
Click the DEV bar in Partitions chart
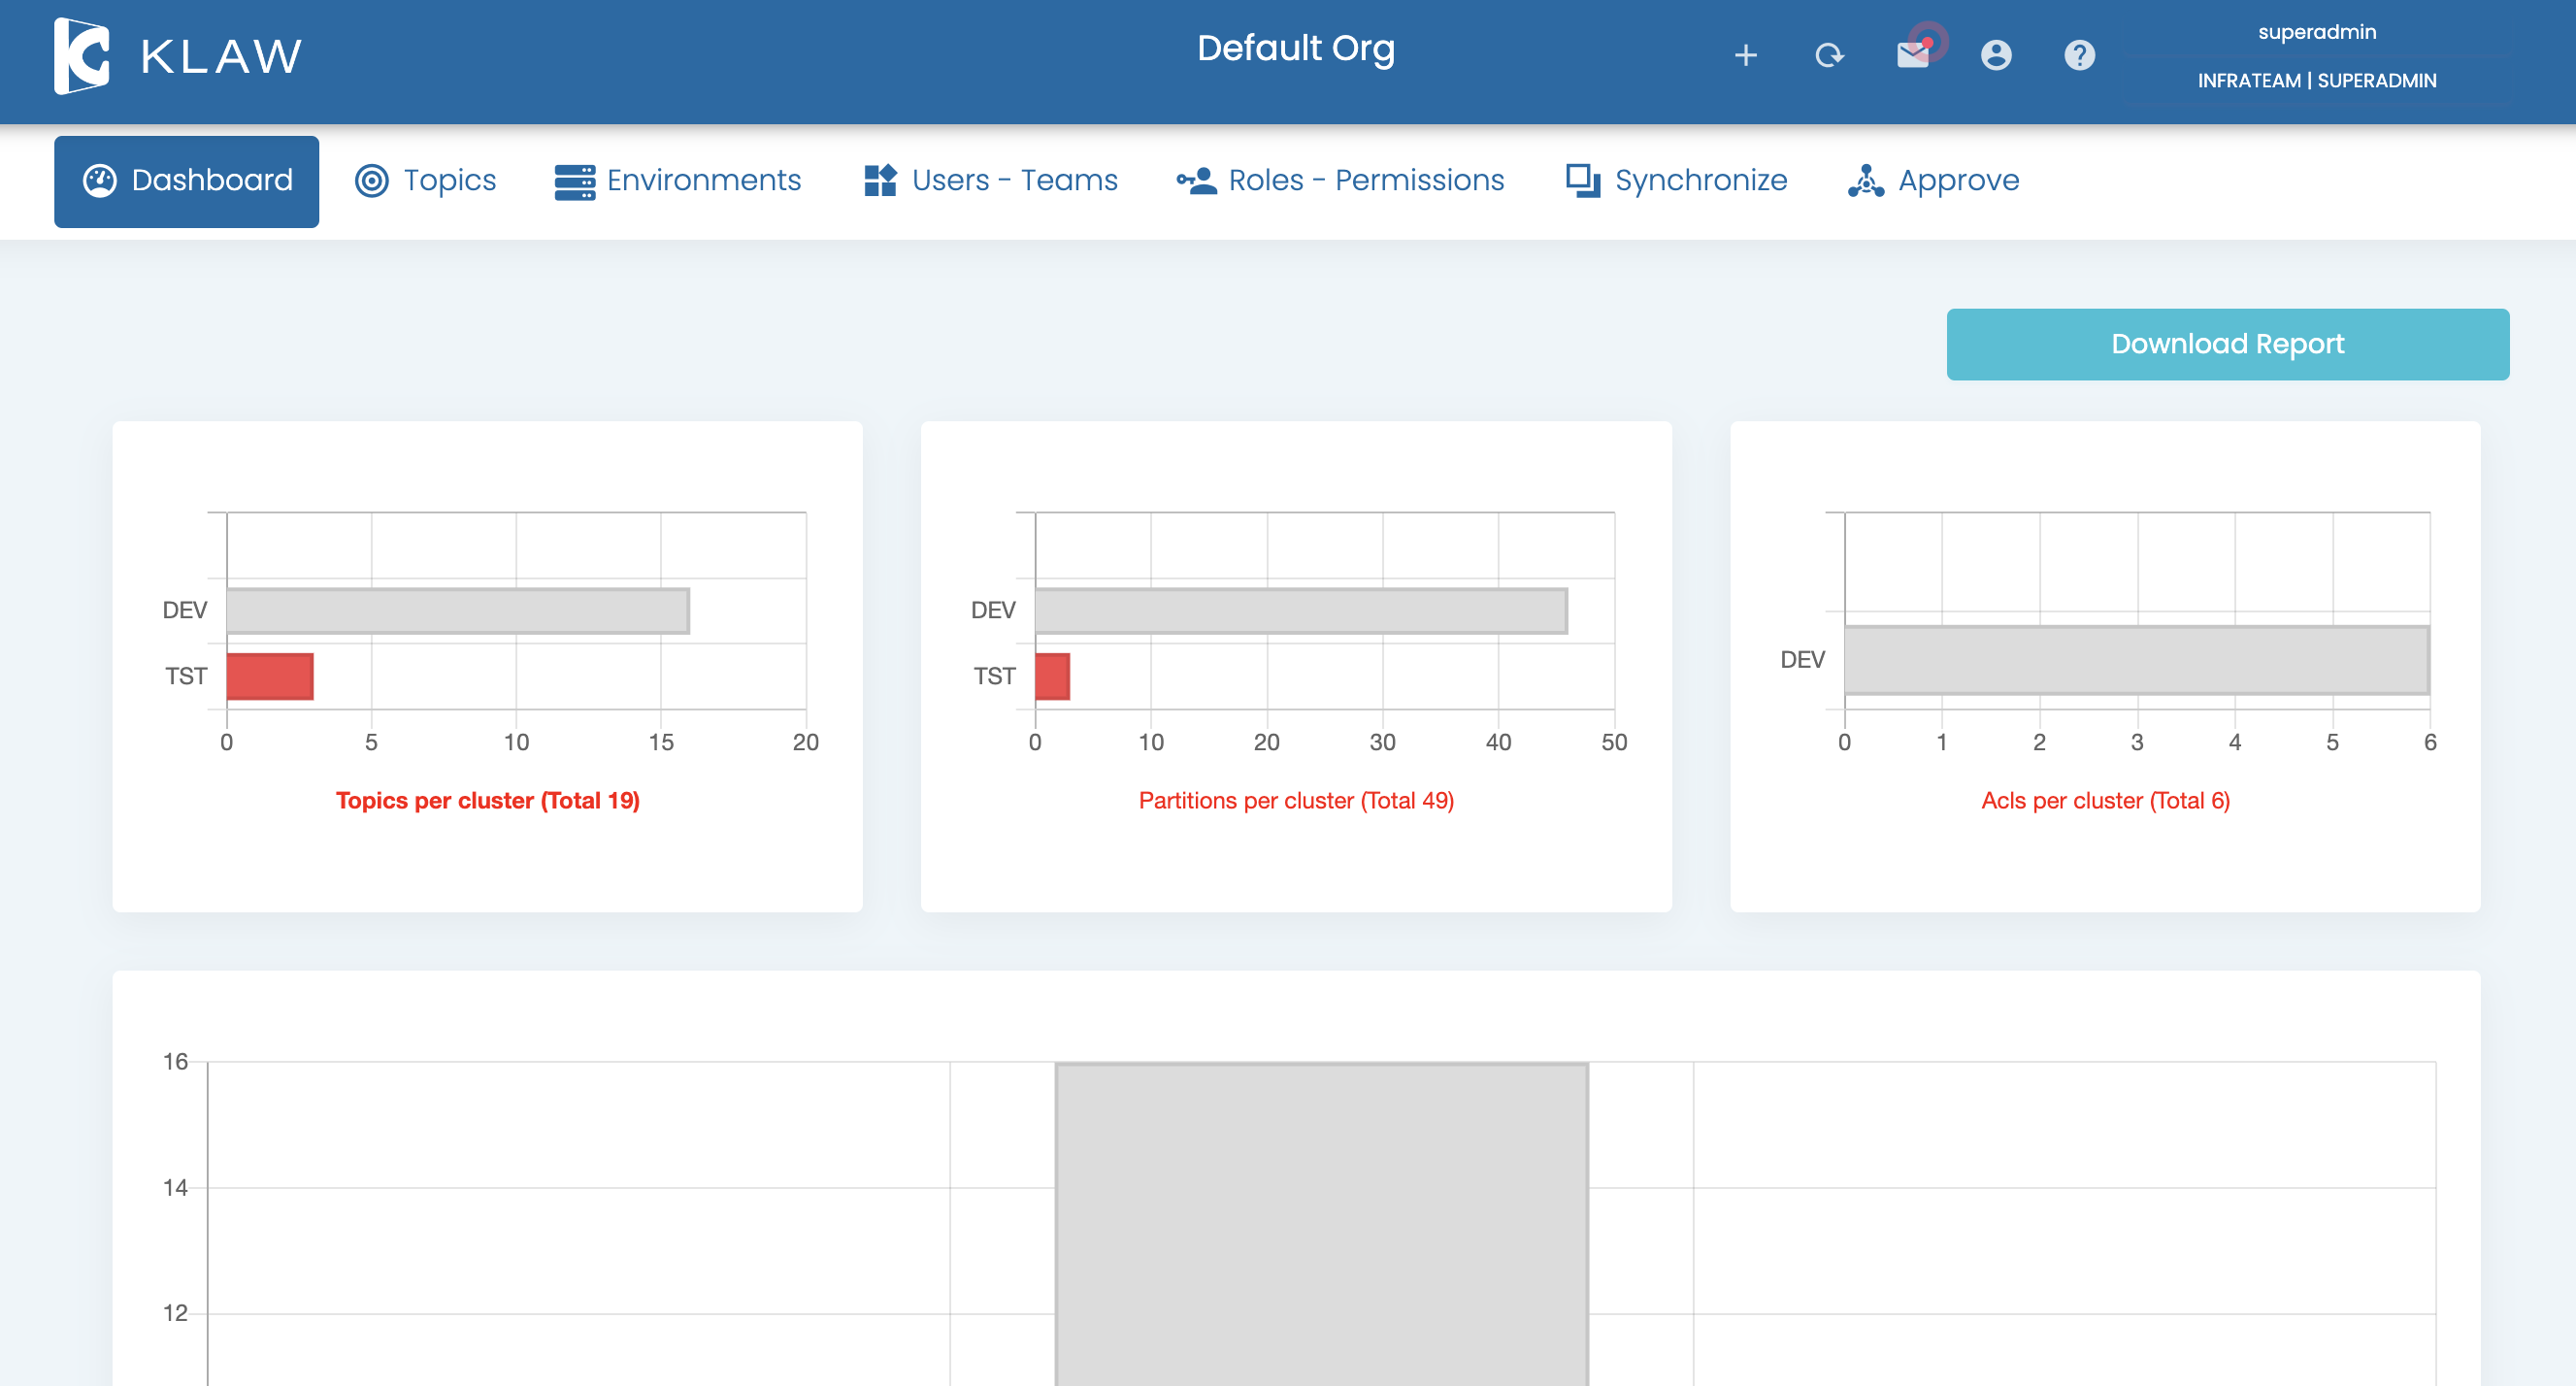(x=1300, y=611)
